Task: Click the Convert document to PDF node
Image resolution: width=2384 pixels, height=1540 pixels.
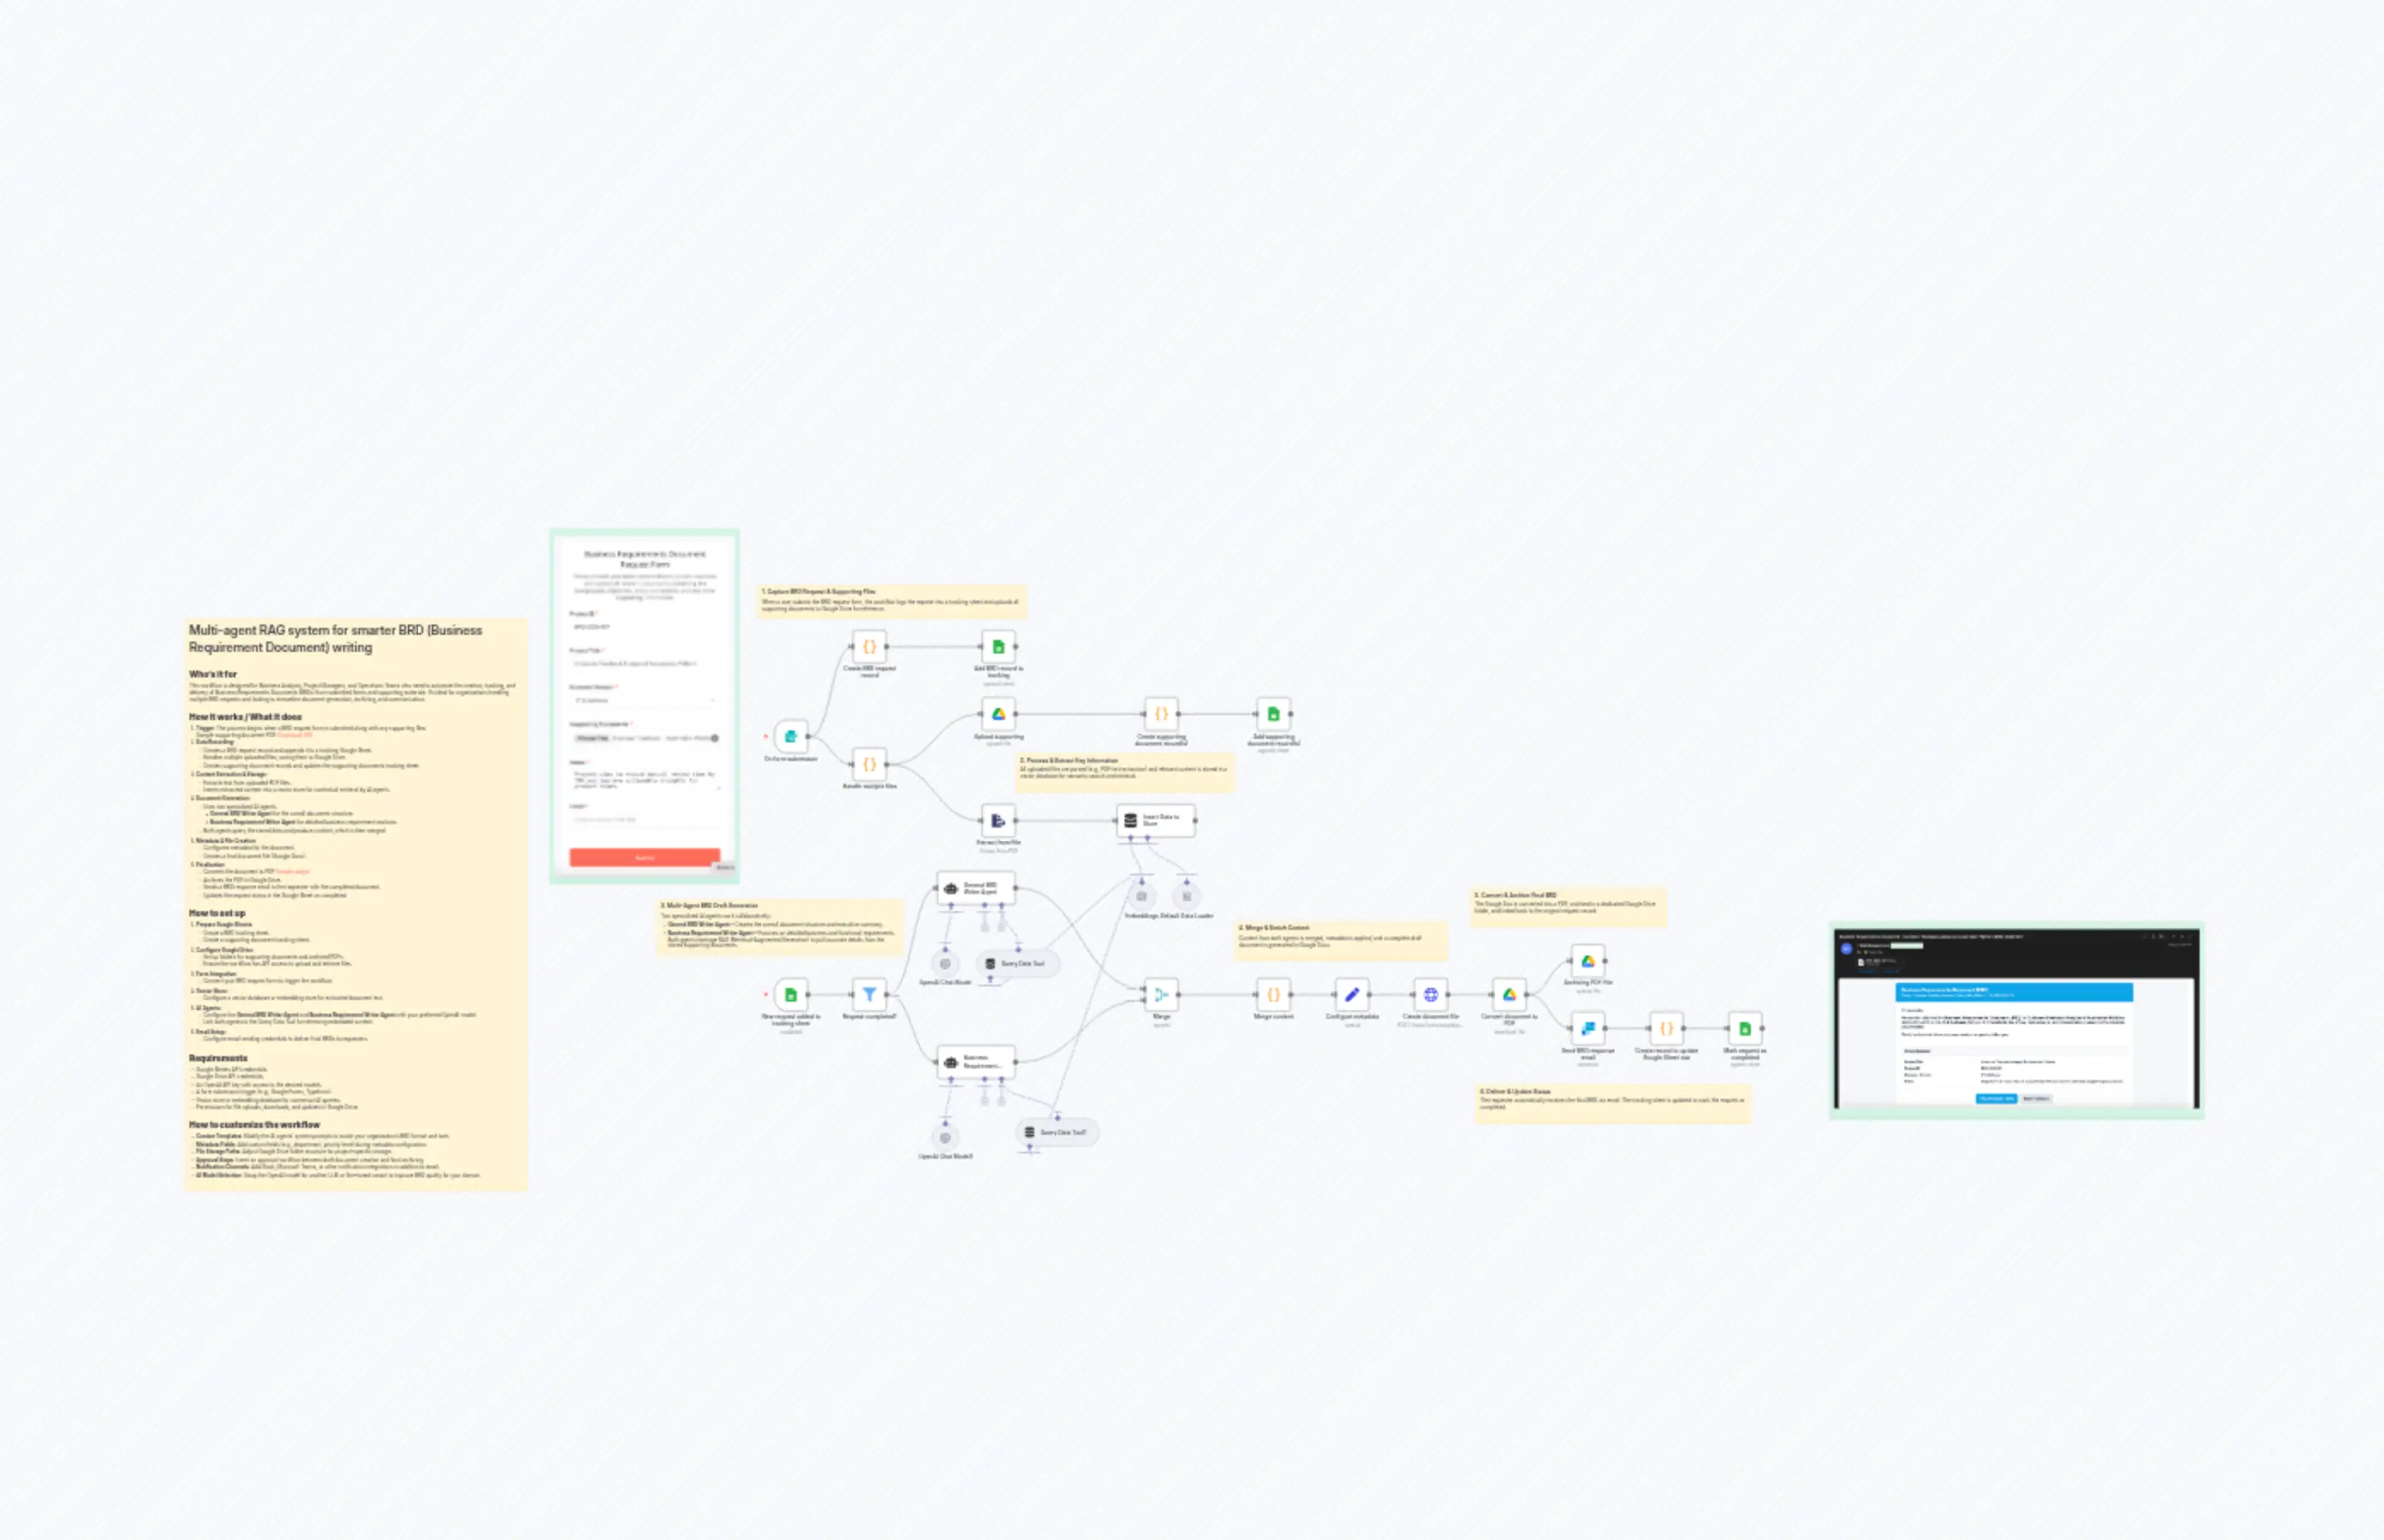Action: pyautogui.click(x=1508, y=994)
